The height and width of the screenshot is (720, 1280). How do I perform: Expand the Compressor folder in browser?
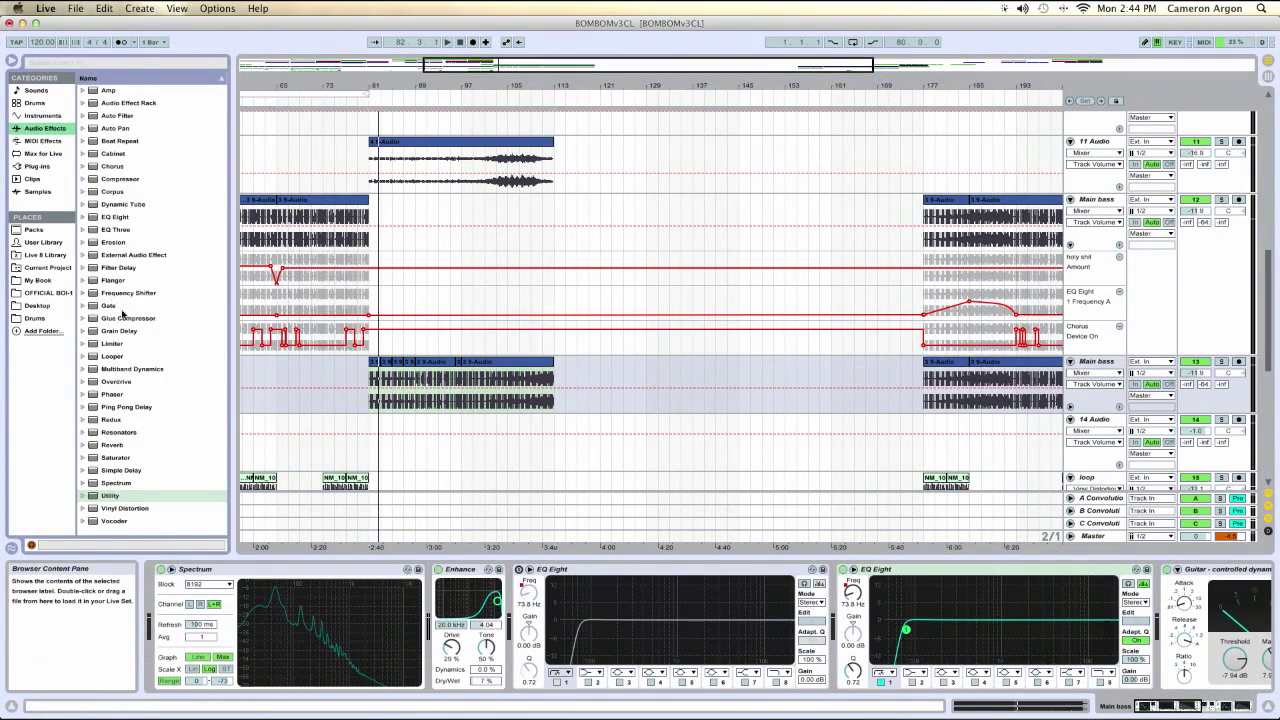83,179
